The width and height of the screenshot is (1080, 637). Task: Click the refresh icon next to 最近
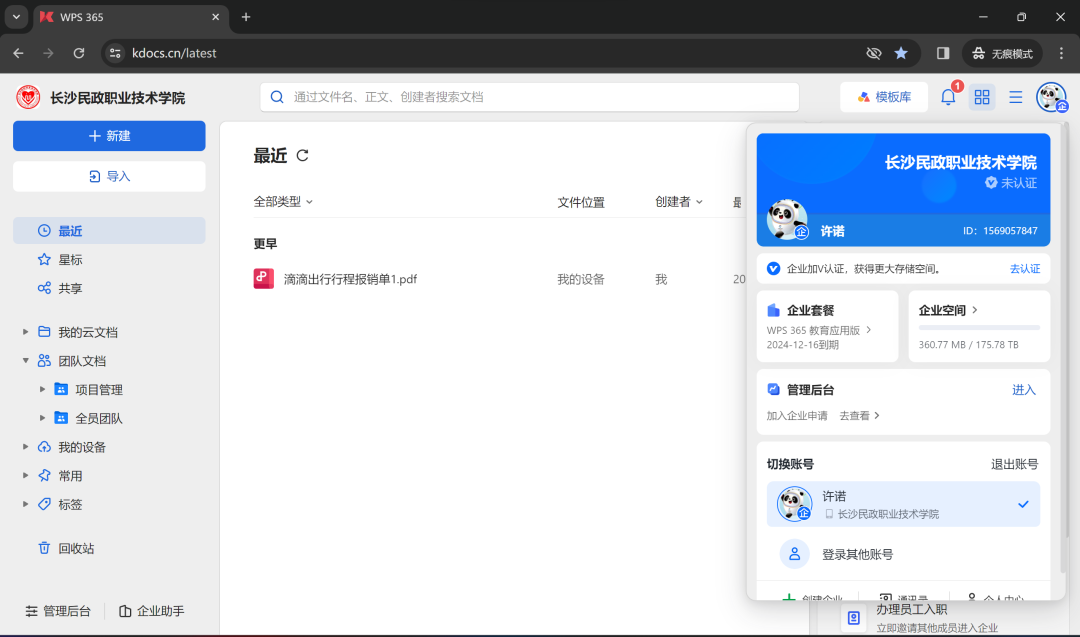coord(302,156)
